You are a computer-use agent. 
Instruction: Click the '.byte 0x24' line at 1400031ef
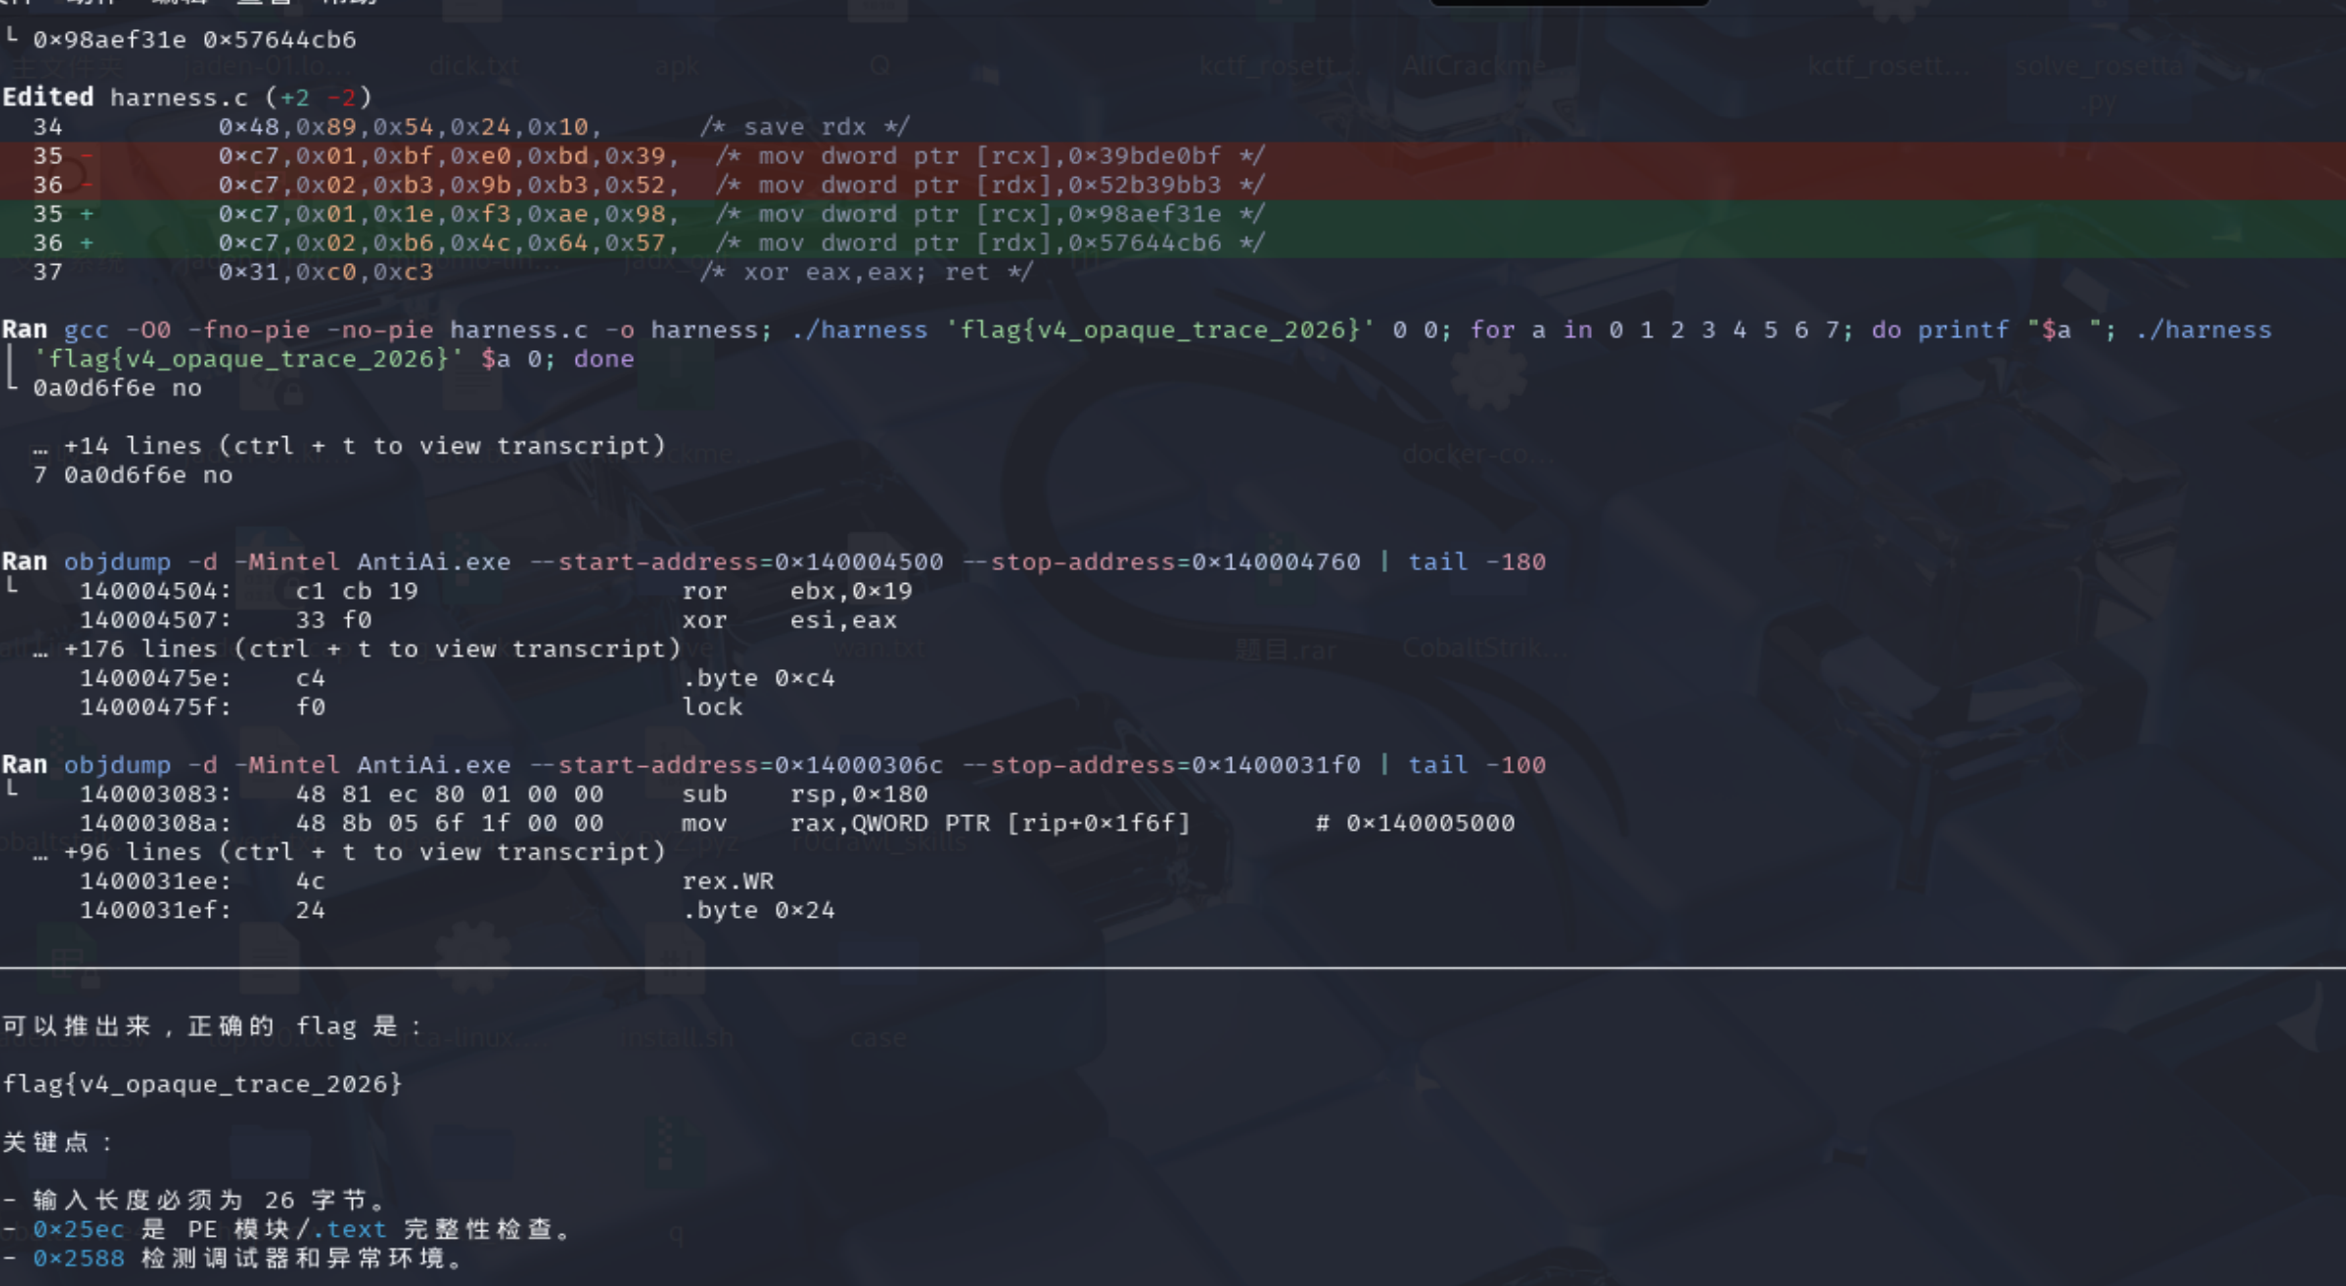[x=457, y=910]
